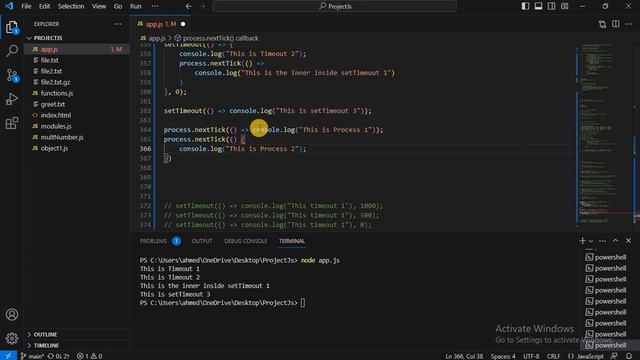
Task: Split the editor to the right
Action: point(616,24)
